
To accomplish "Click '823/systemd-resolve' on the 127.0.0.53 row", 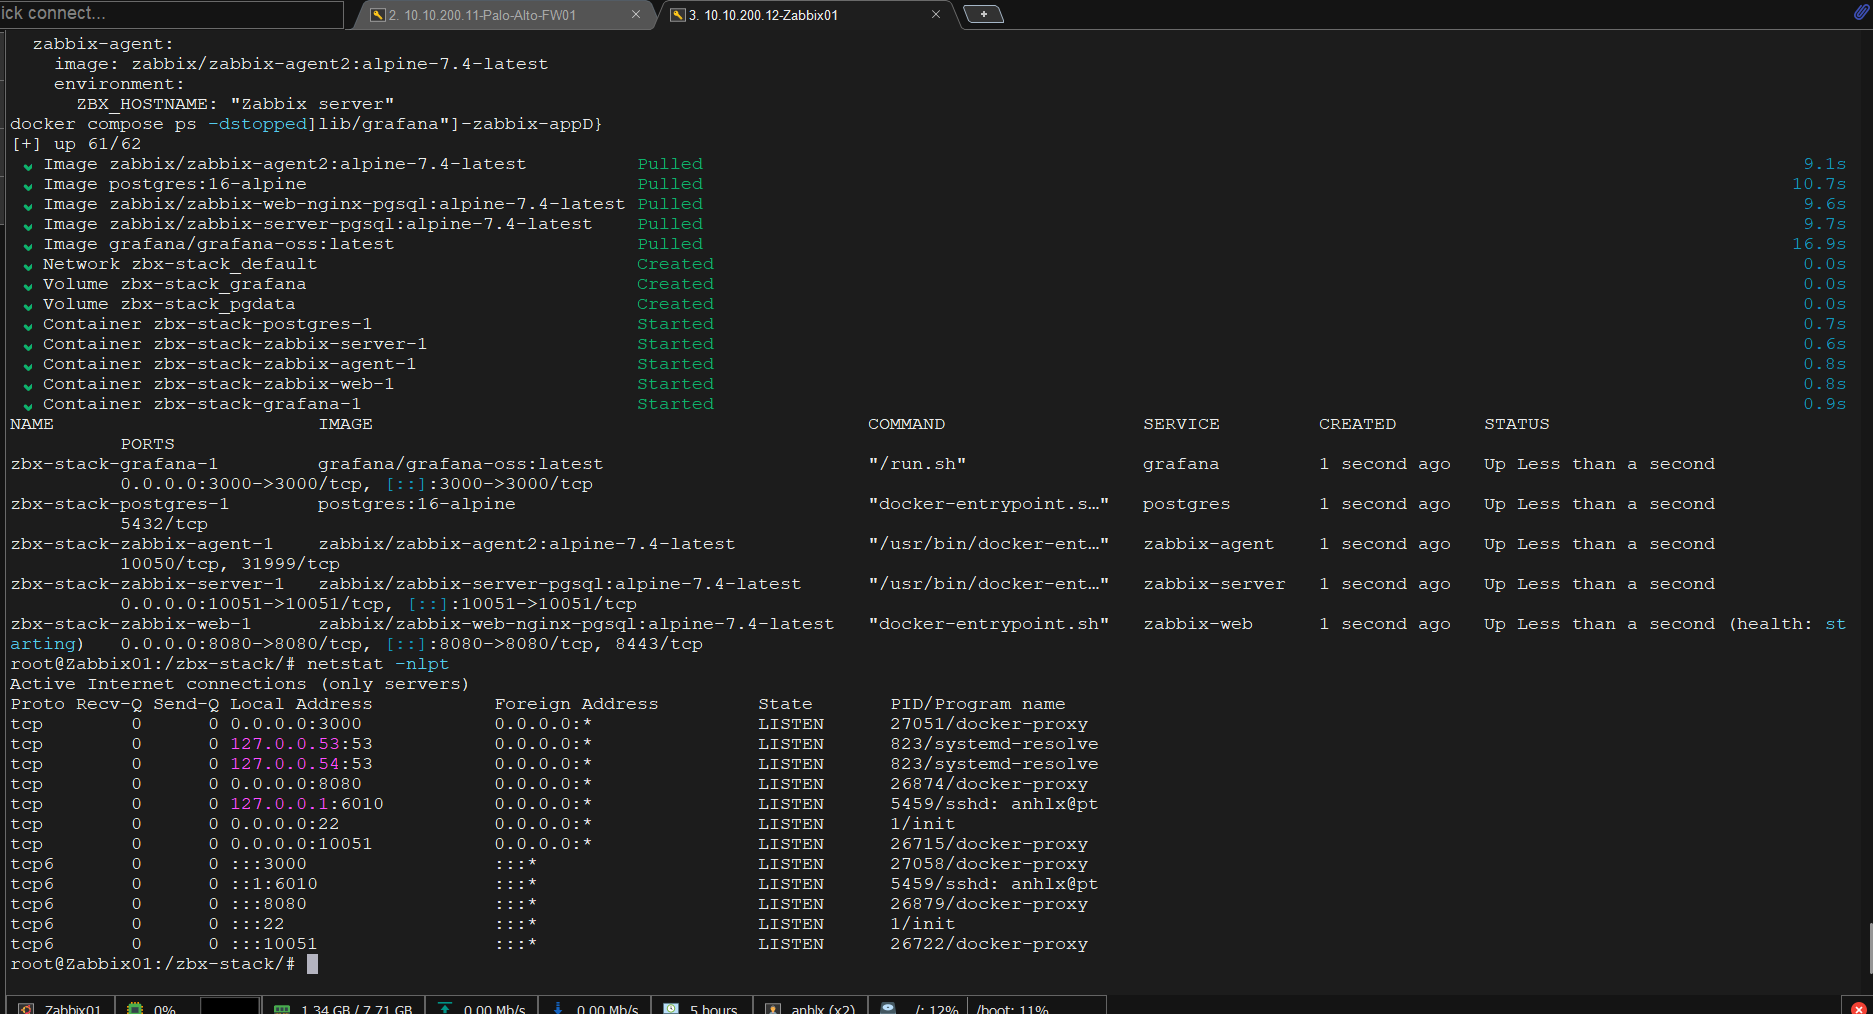I will [x=994, y=744].
